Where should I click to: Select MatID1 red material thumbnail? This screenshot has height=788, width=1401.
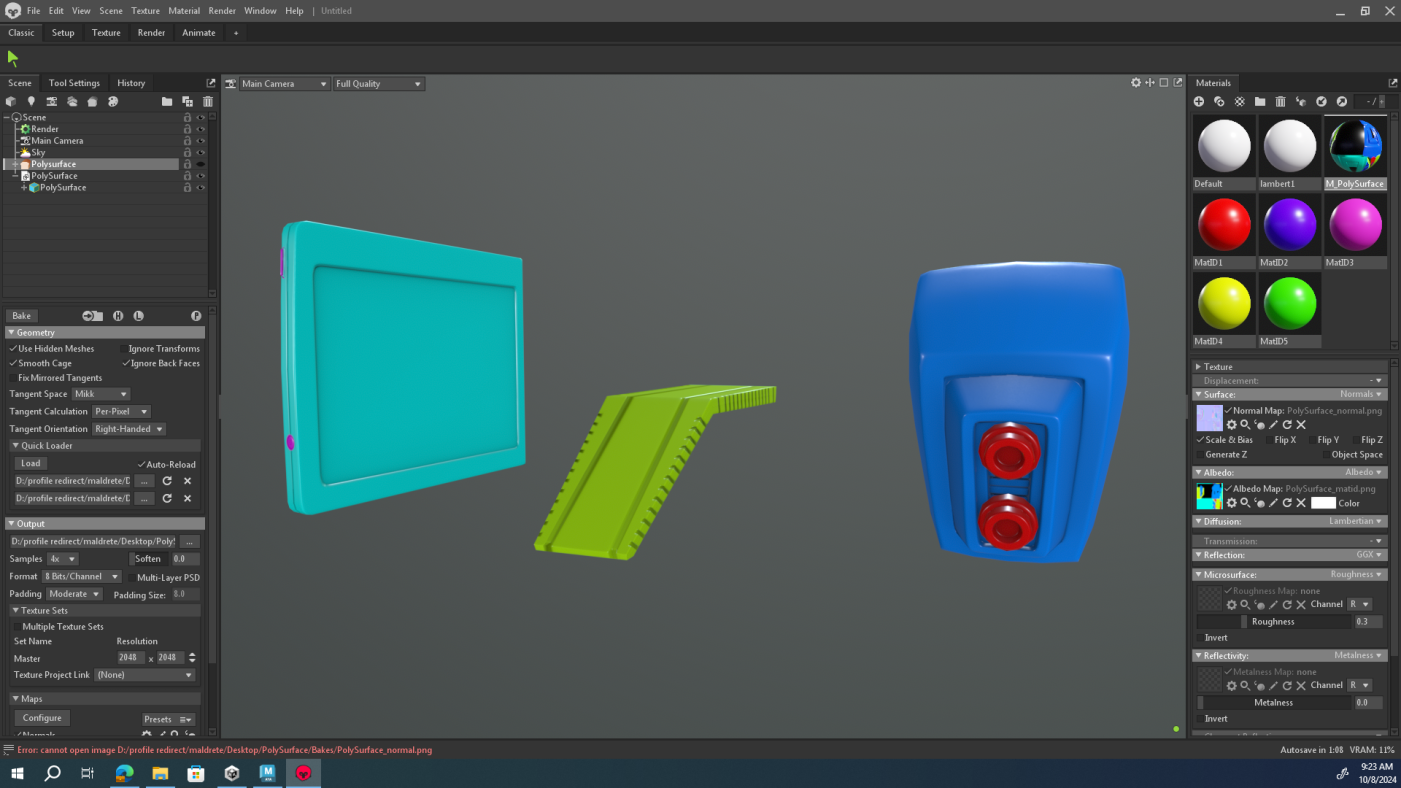pyautogui.click(x=1224, y=224)
